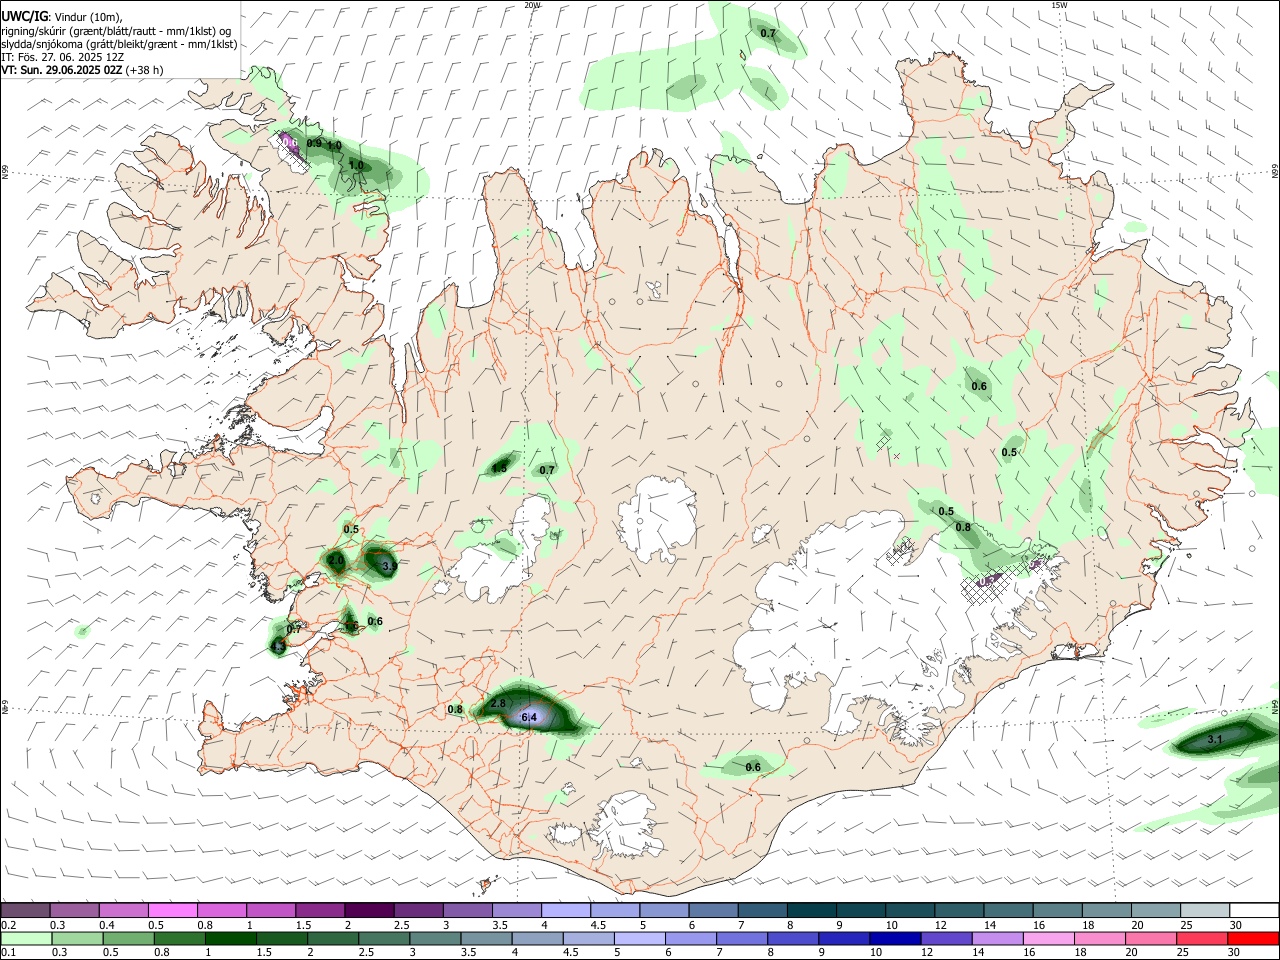This screenshot has height=960, width=1280.
Task: Click the white swatch labeled 30 in upper legend
Action: pyautogui.click(x=1254, y=910)
